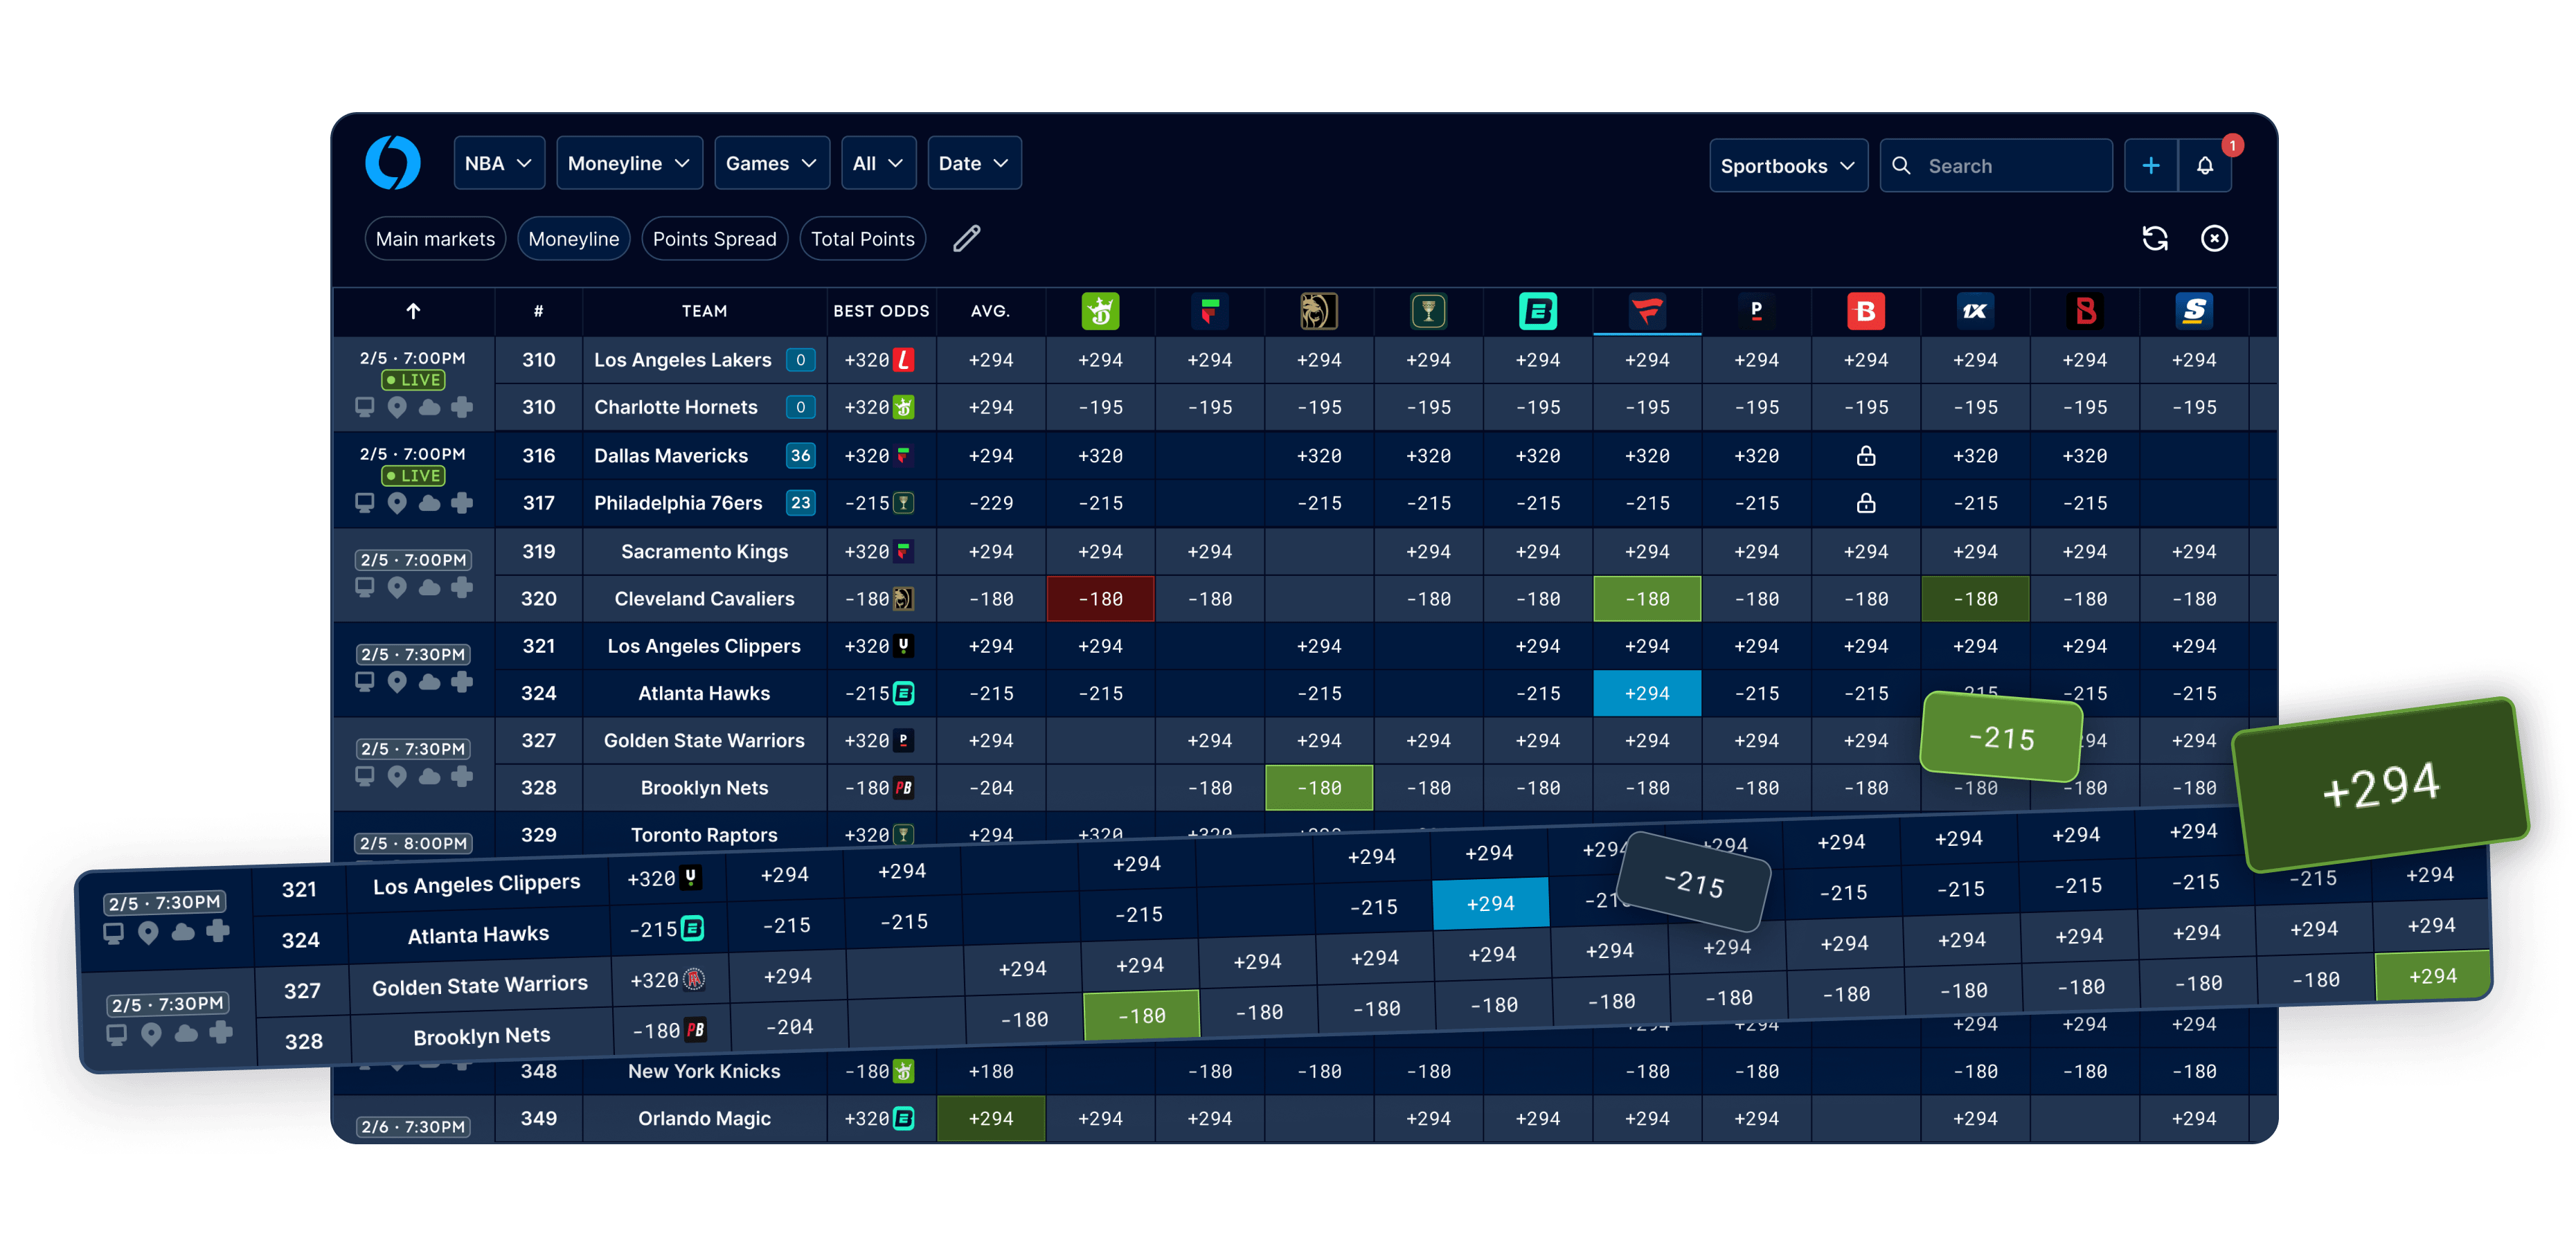Select the black-red B sportsbook icon
The width and height of the screenshot is (2576, 1246).
[x=2085, y=311]
